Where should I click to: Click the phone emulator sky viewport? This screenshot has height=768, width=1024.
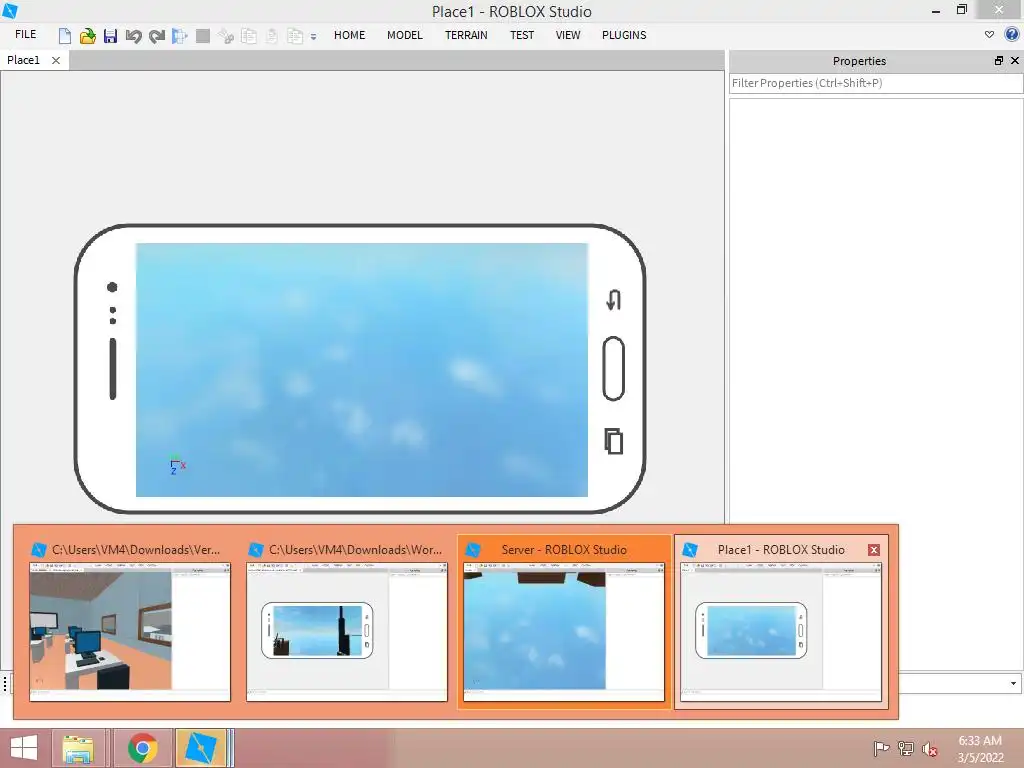(x=362, y=370)
